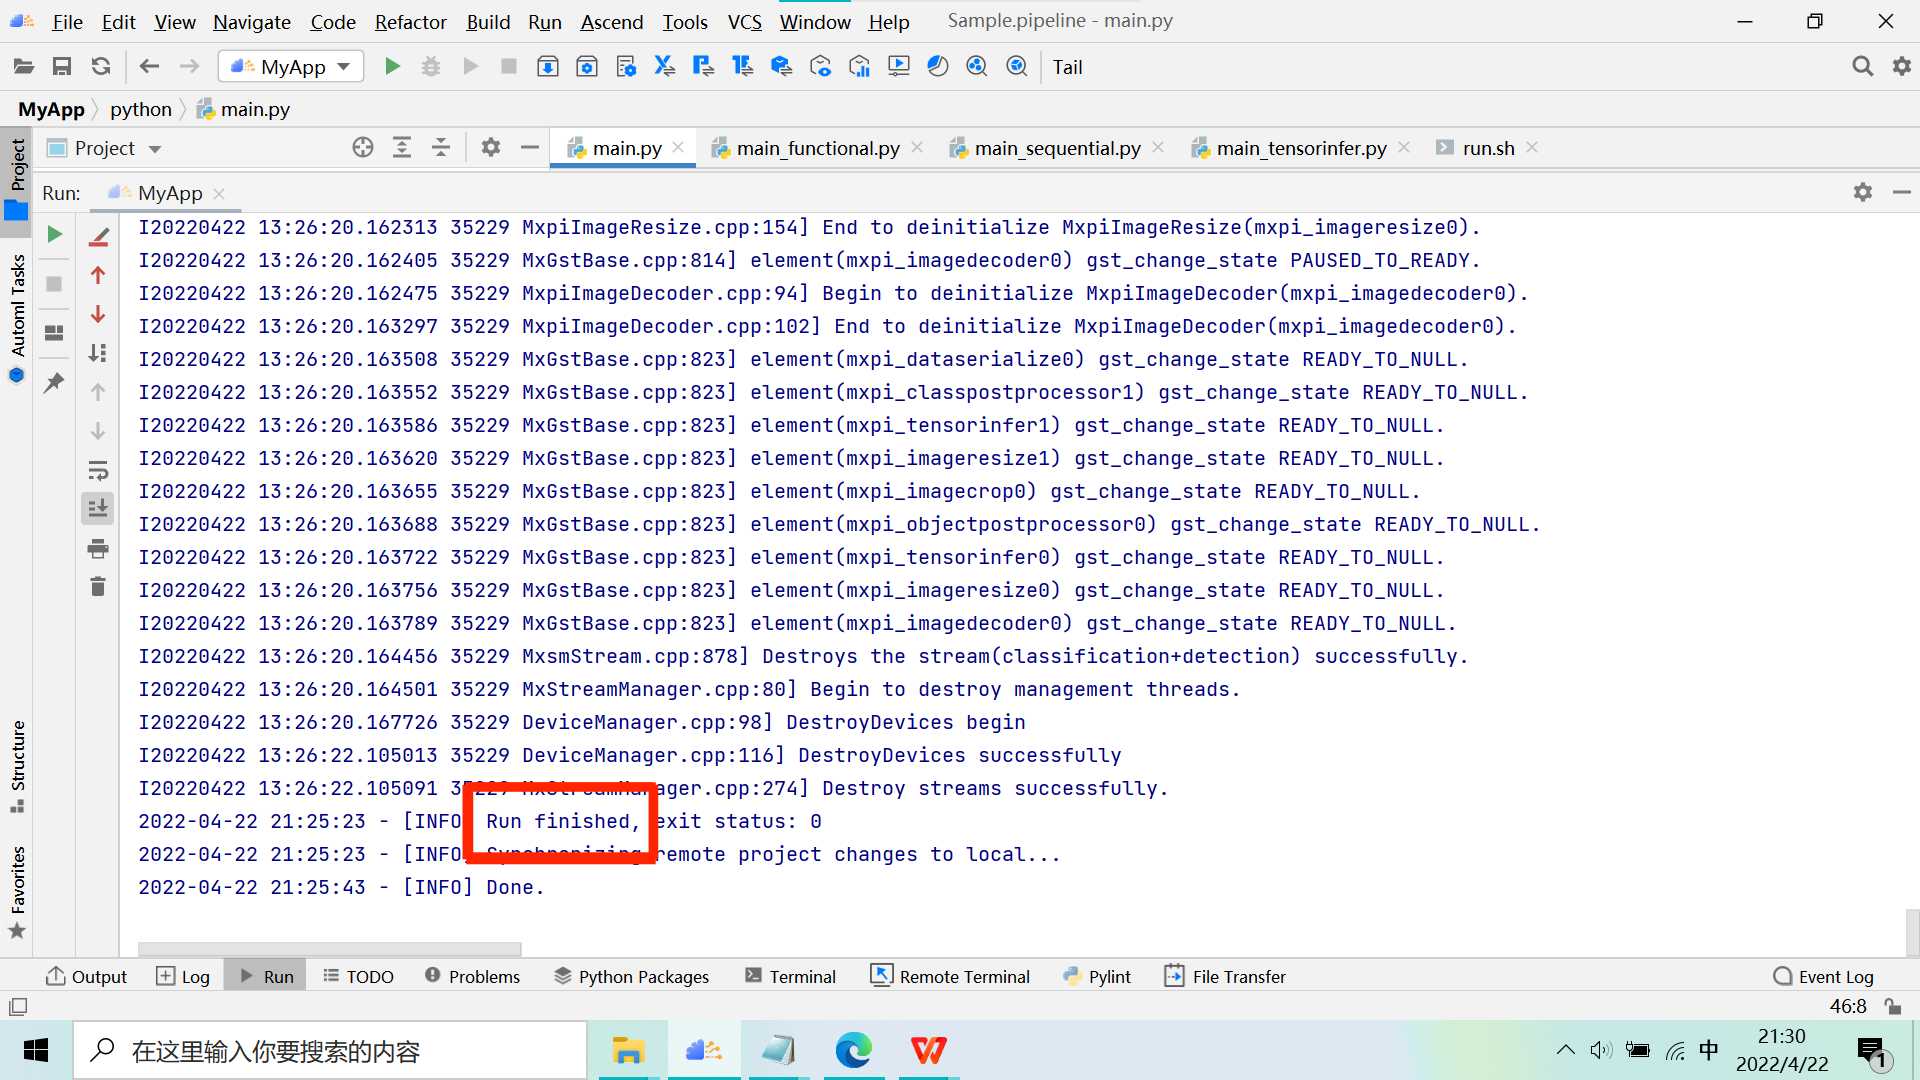Click the horizontal scrollbar of console output
Image resolution: width=1920 pixels, height=1080 pixels.
pos(329,948)
